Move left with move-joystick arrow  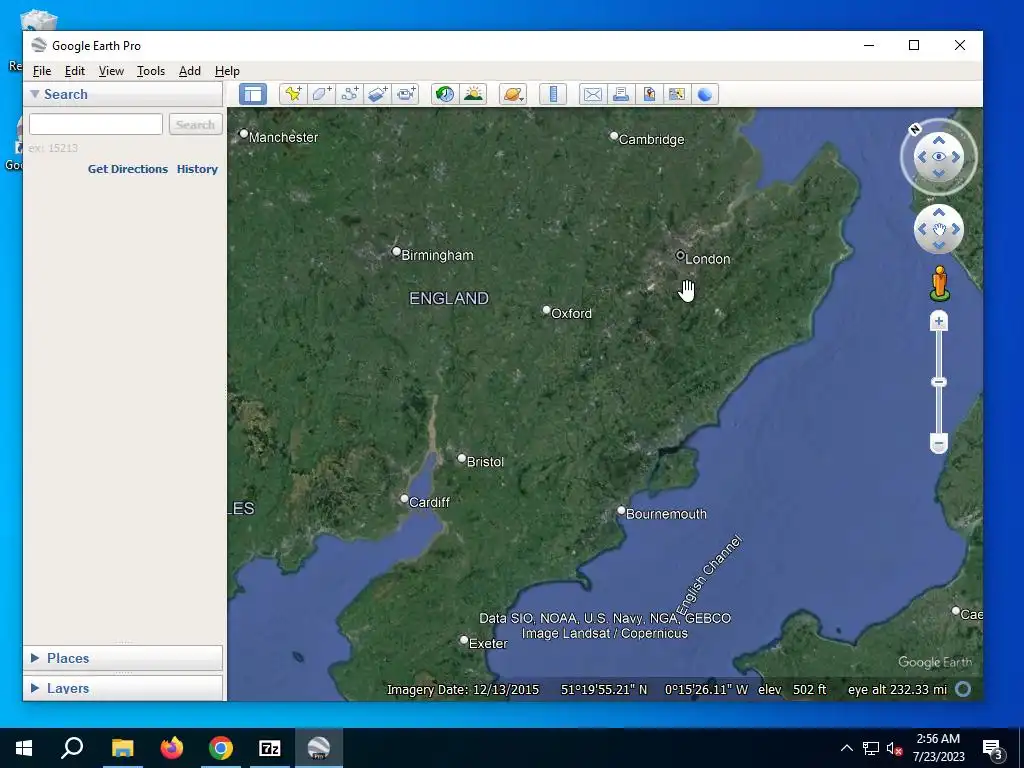[x=922, y=229]
